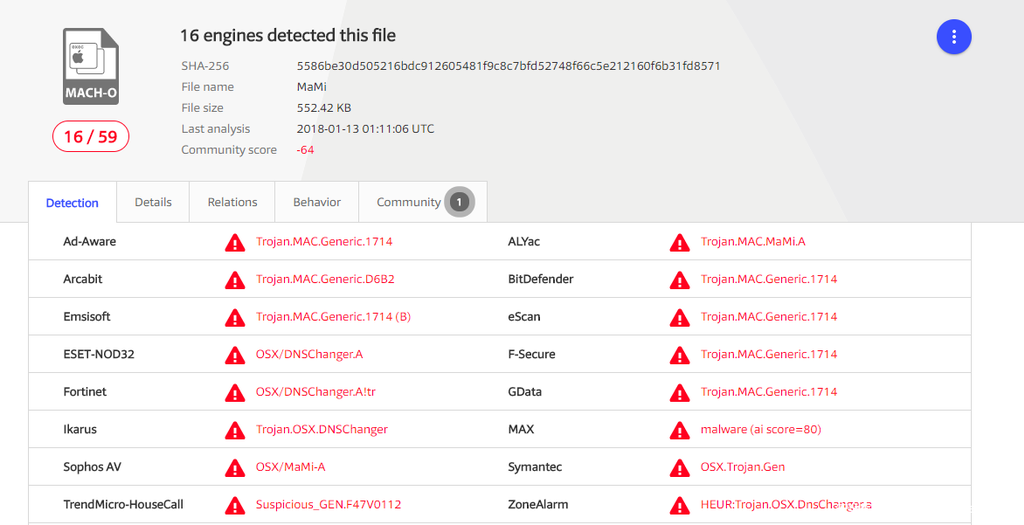Click the alert icon next to Symantec result
This screenshot has height=525, width=1024.
(680, 467)
